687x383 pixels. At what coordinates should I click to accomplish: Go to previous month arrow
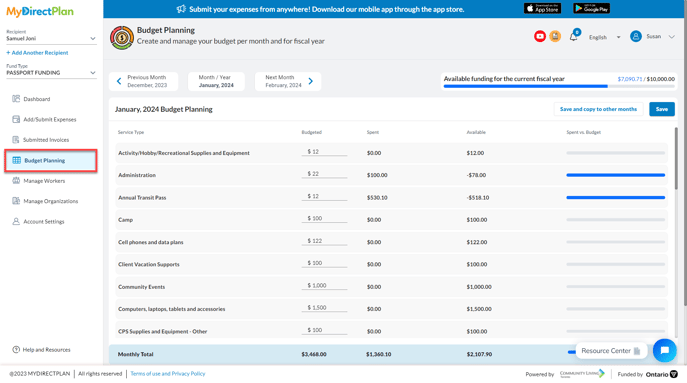pyautogui.click(x=119, y=81)
